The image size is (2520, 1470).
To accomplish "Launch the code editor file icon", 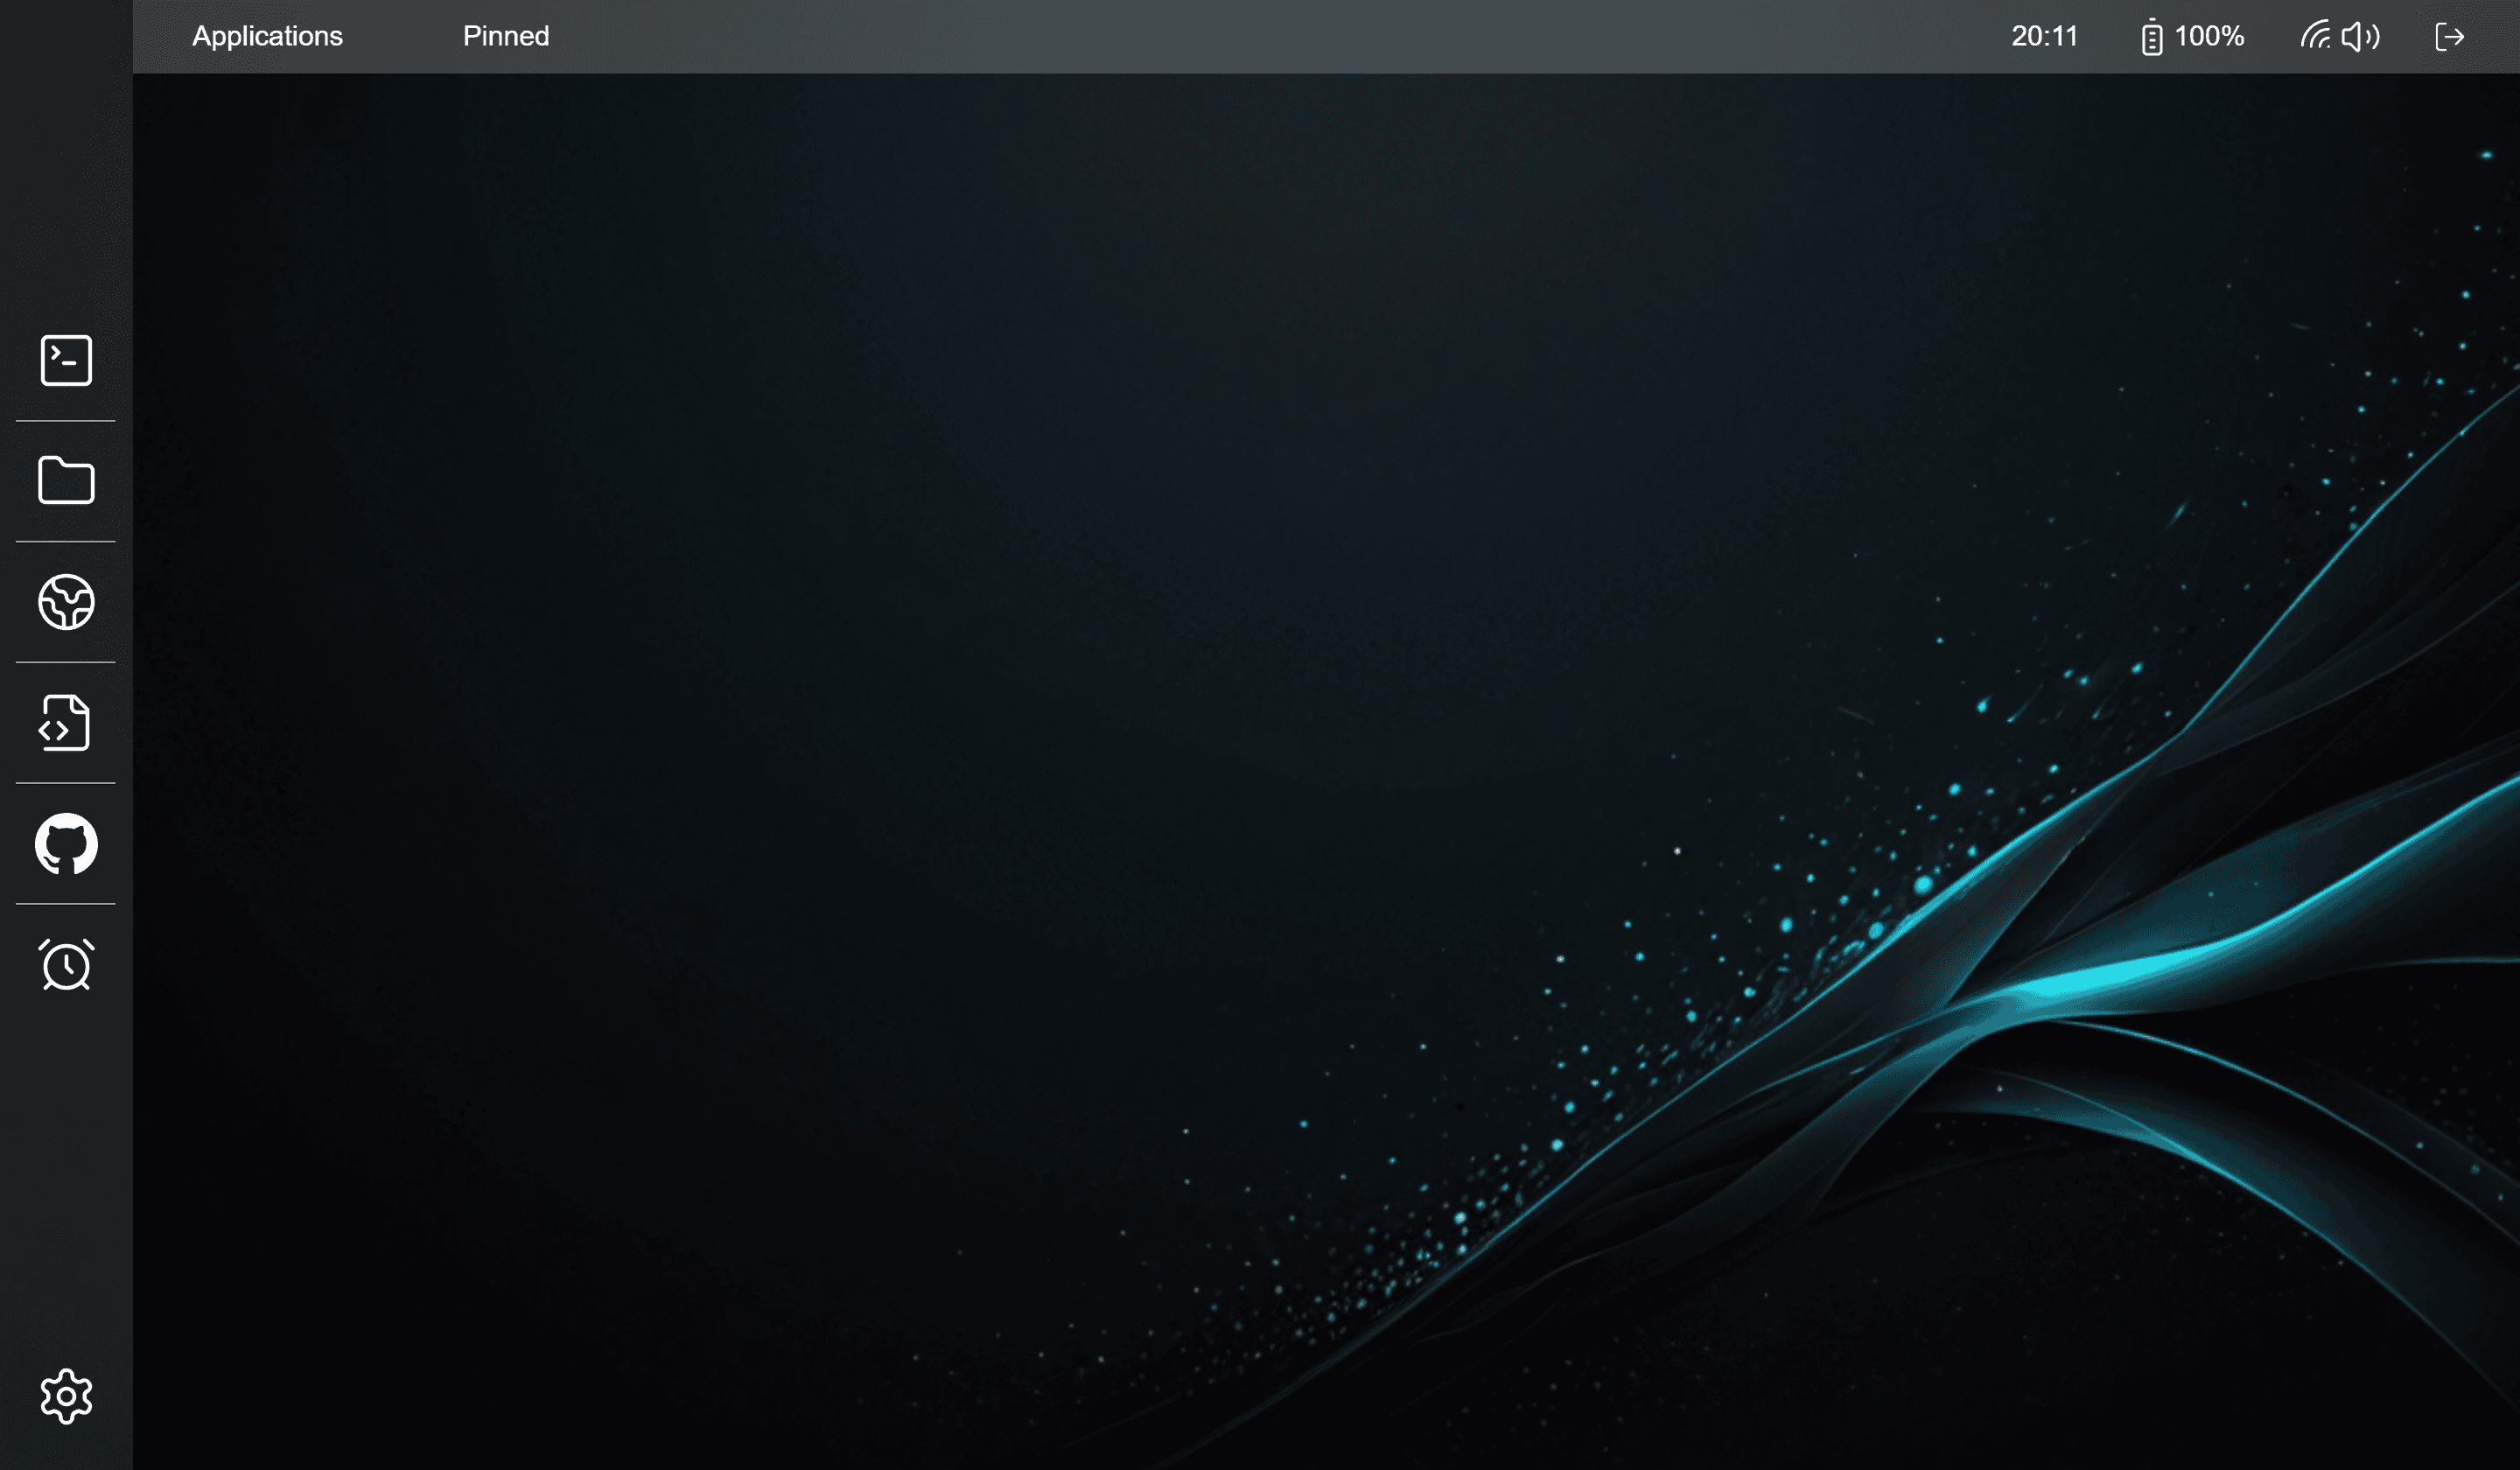I will click(66, 723).
